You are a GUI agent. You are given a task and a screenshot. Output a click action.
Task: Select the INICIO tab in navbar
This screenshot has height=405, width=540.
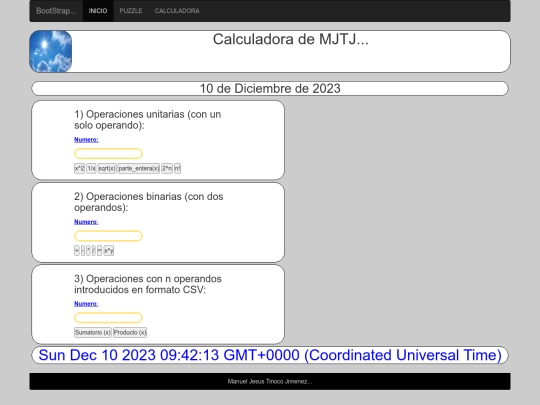(x=98, y=11)
